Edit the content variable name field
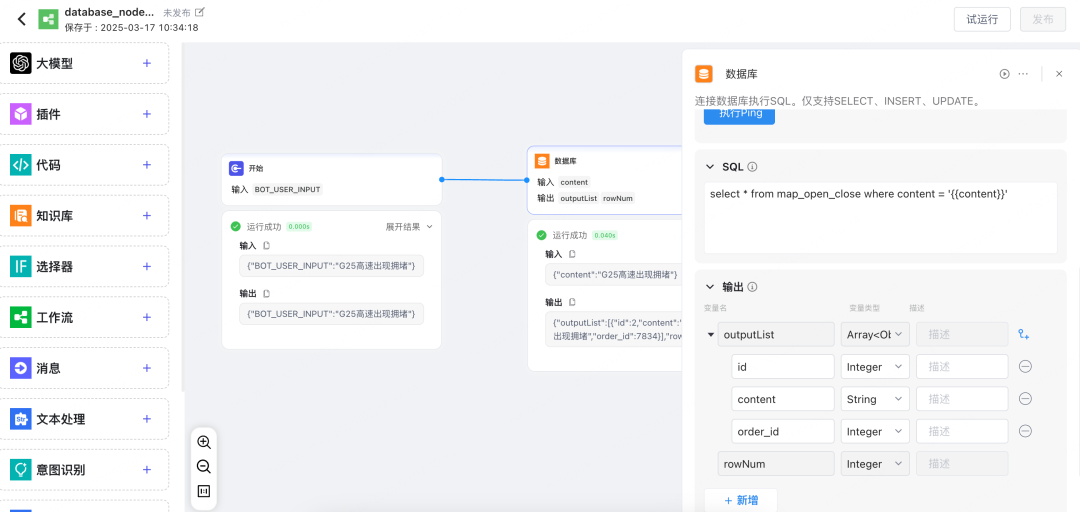Viewport: 1080px width, 512px height. tap(782, 399)
